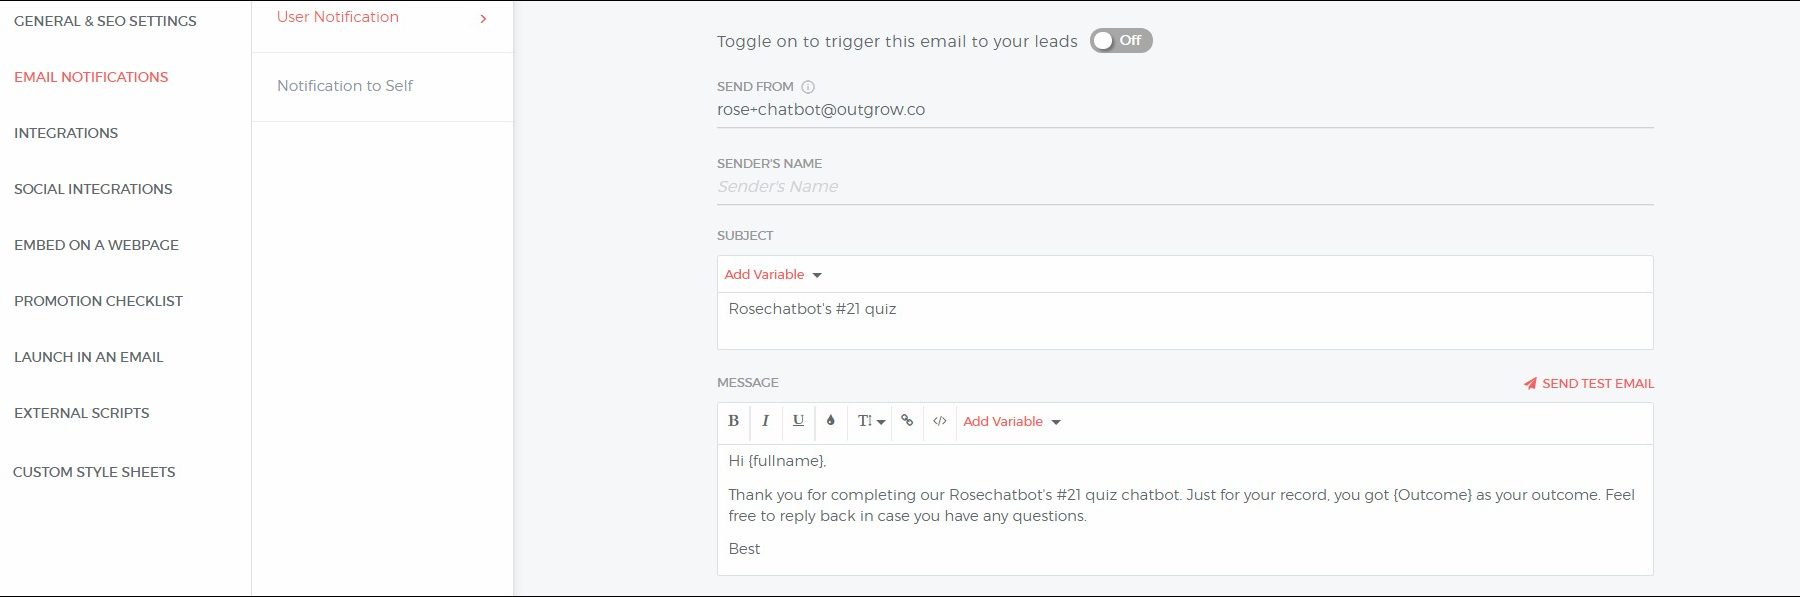Click the underline formatting icon
The image size is (1800, 597).
click(798, 421)
